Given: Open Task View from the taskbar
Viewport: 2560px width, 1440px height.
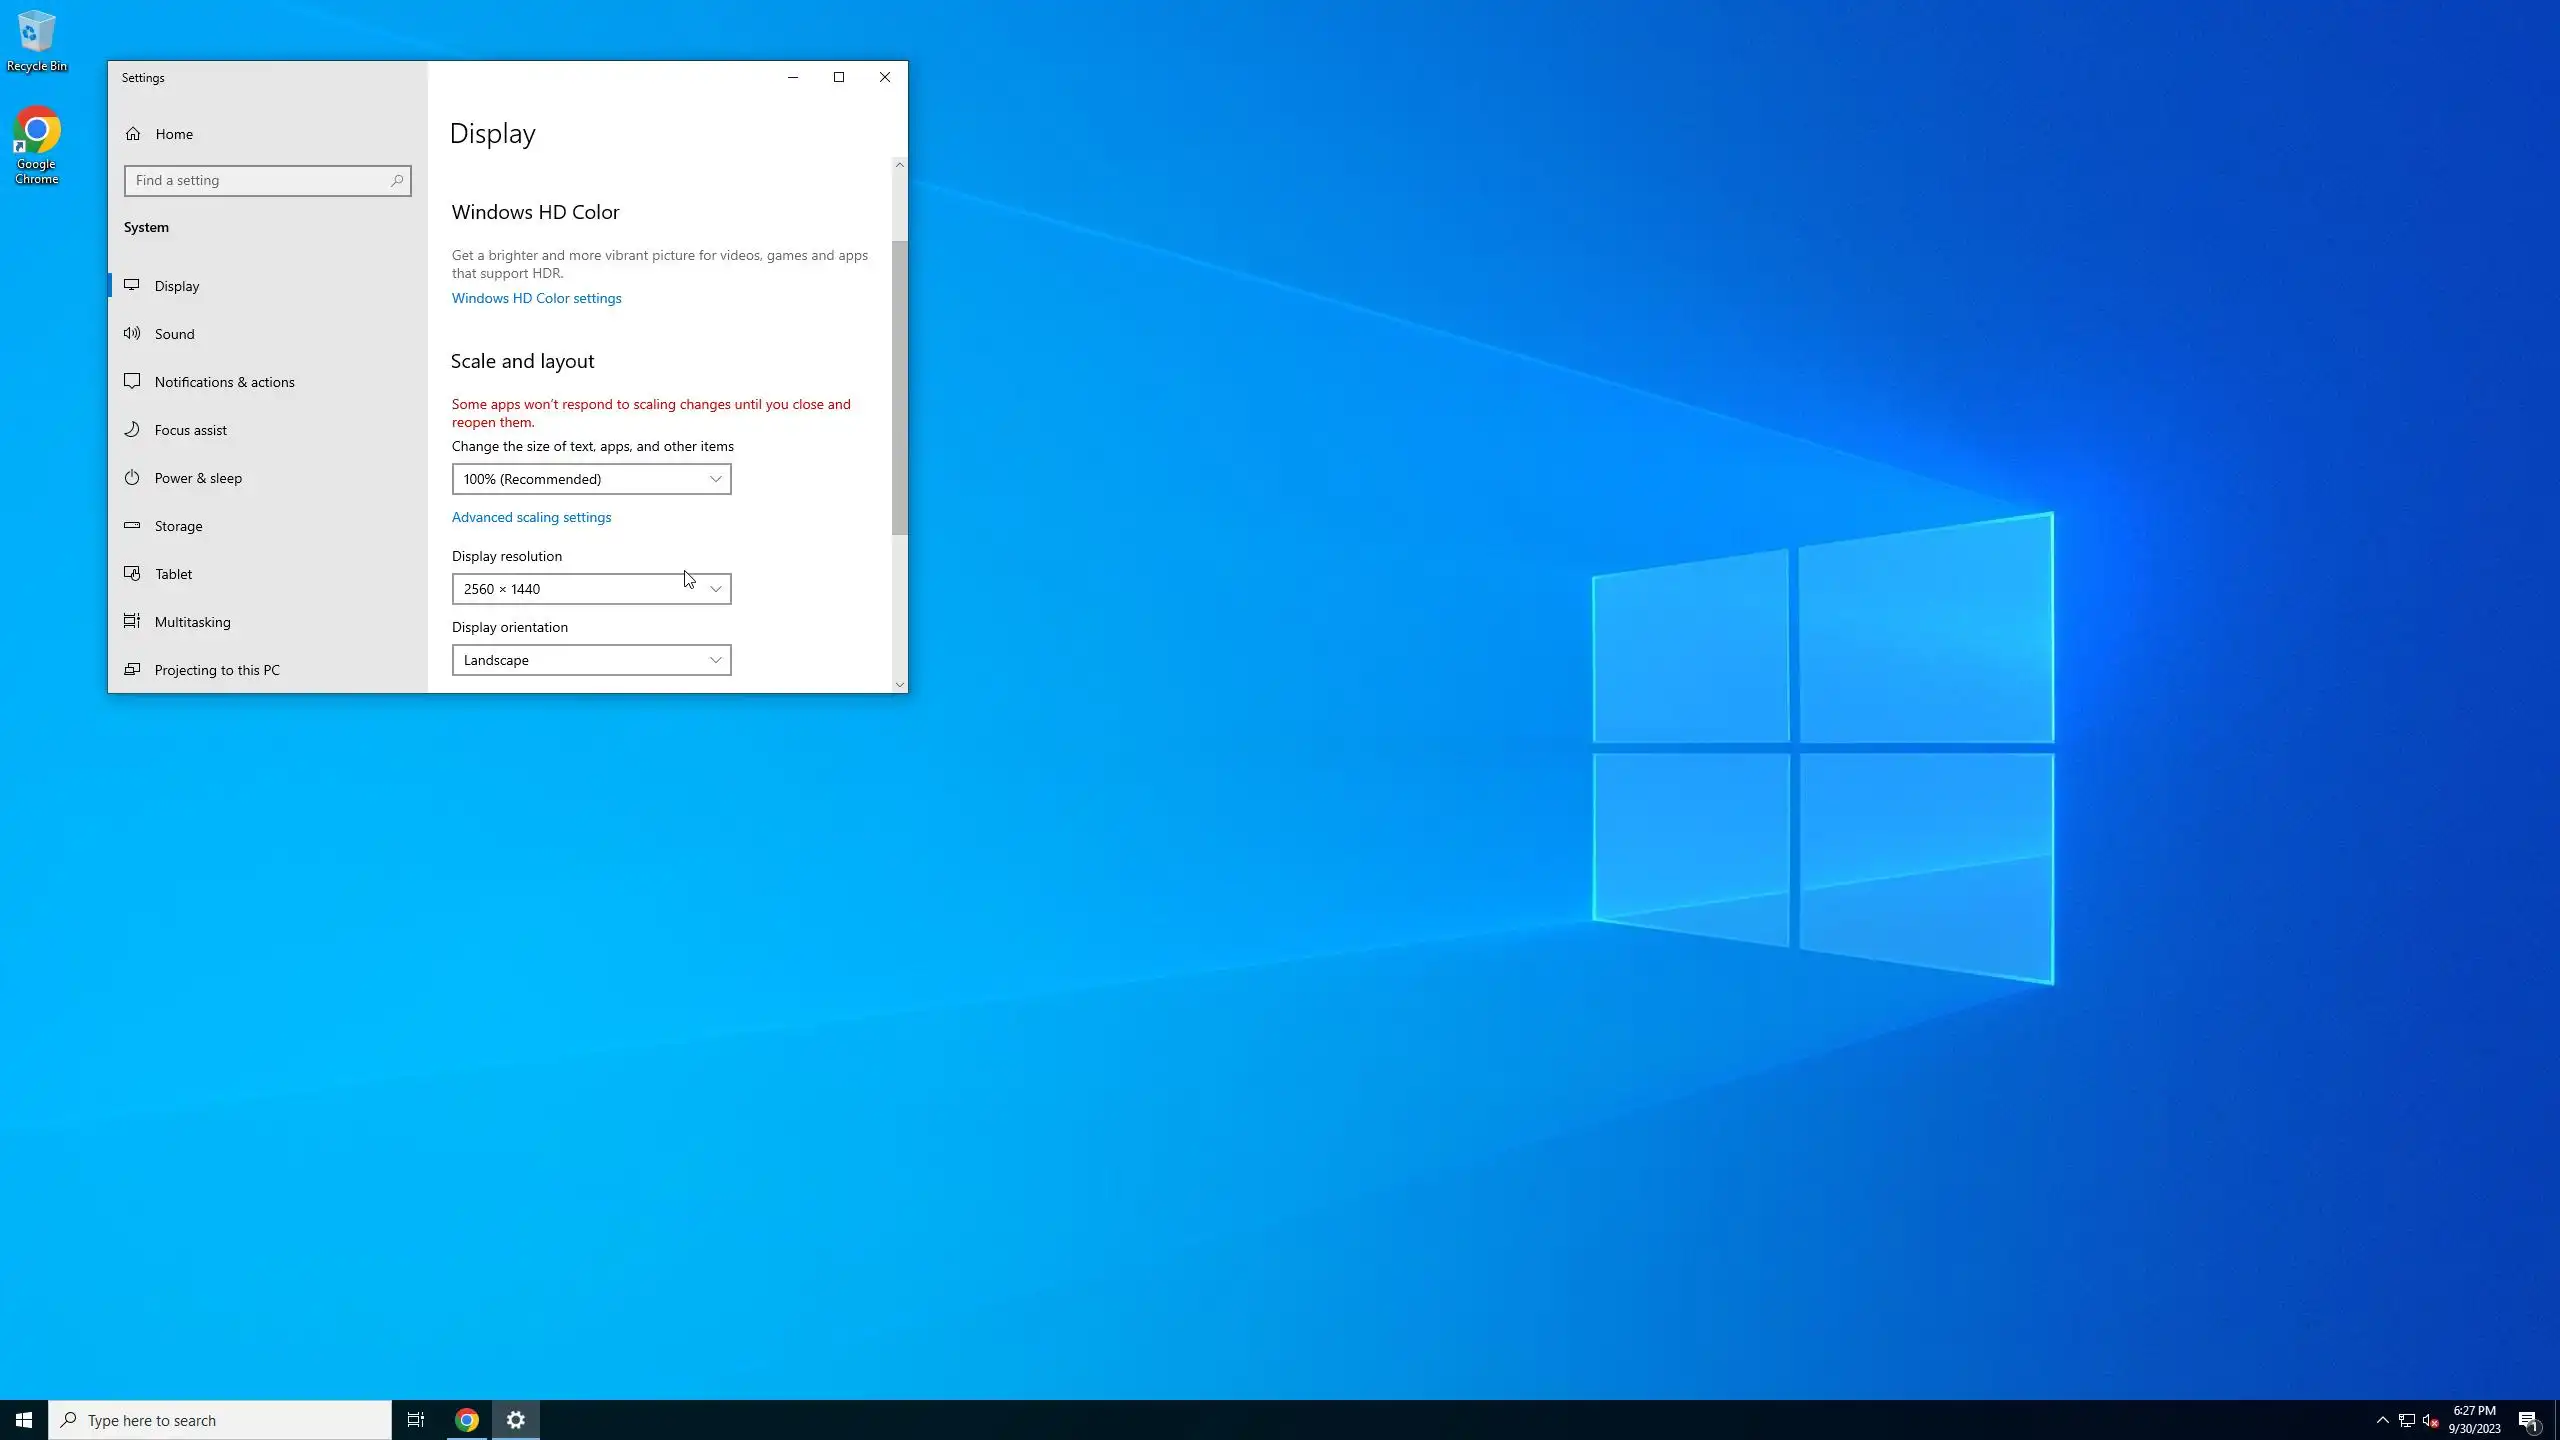Looking at the screenshot, I should 416,1420.
